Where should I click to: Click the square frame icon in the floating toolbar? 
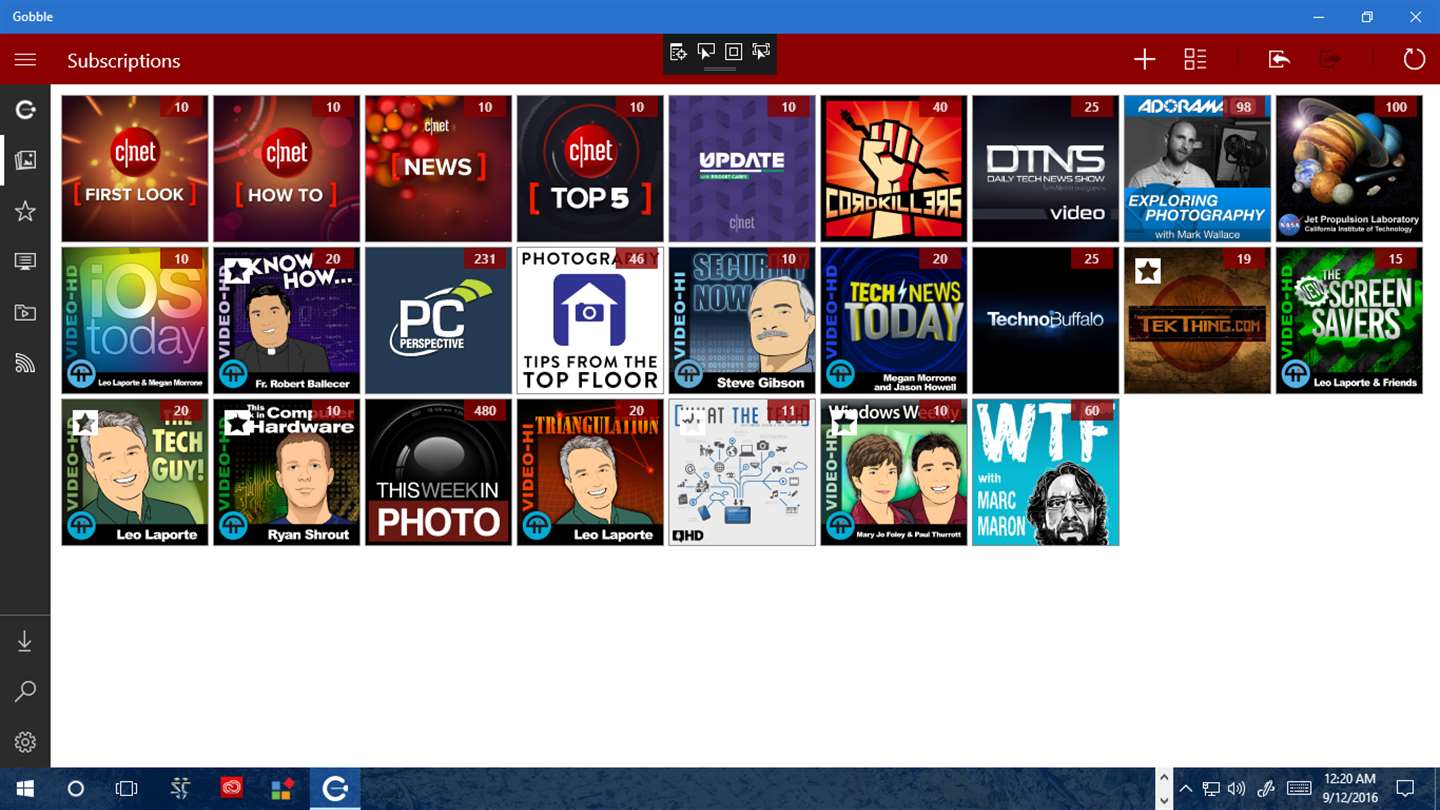733,52
